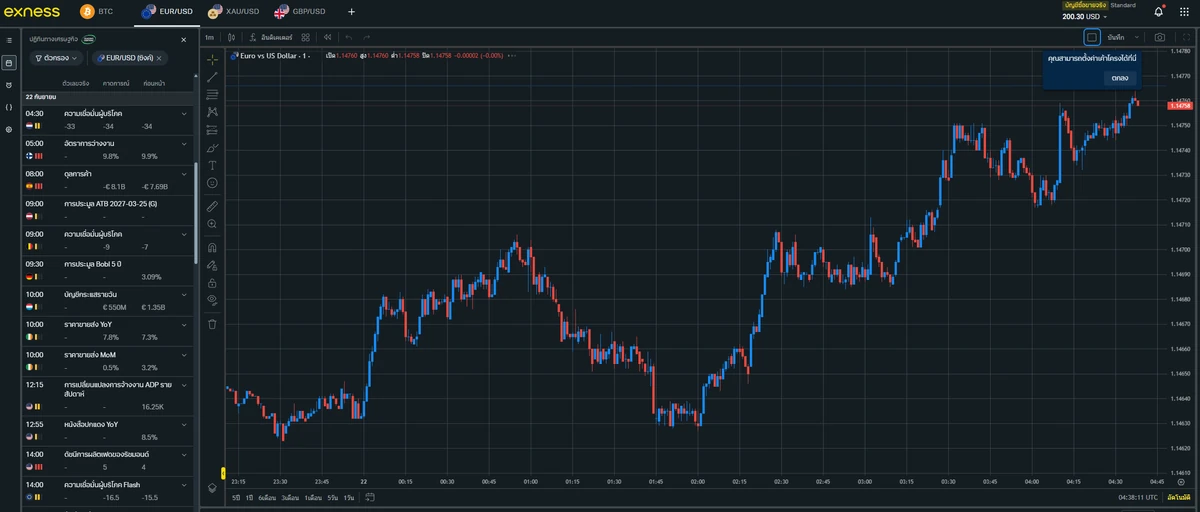Open the economic calendar sidebar icon
The image size is (1200, 512).
(x=9, y=62)
